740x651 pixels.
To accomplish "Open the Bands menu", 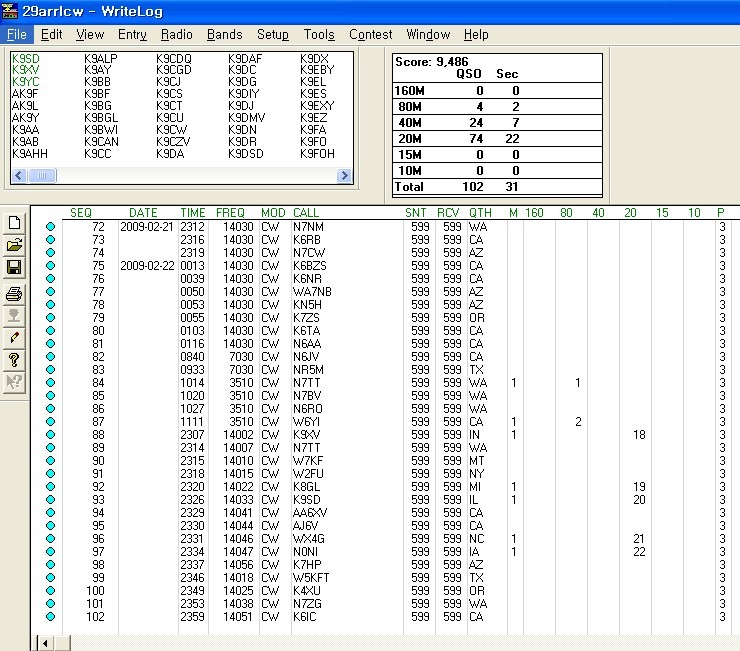I will pos(225,34).
